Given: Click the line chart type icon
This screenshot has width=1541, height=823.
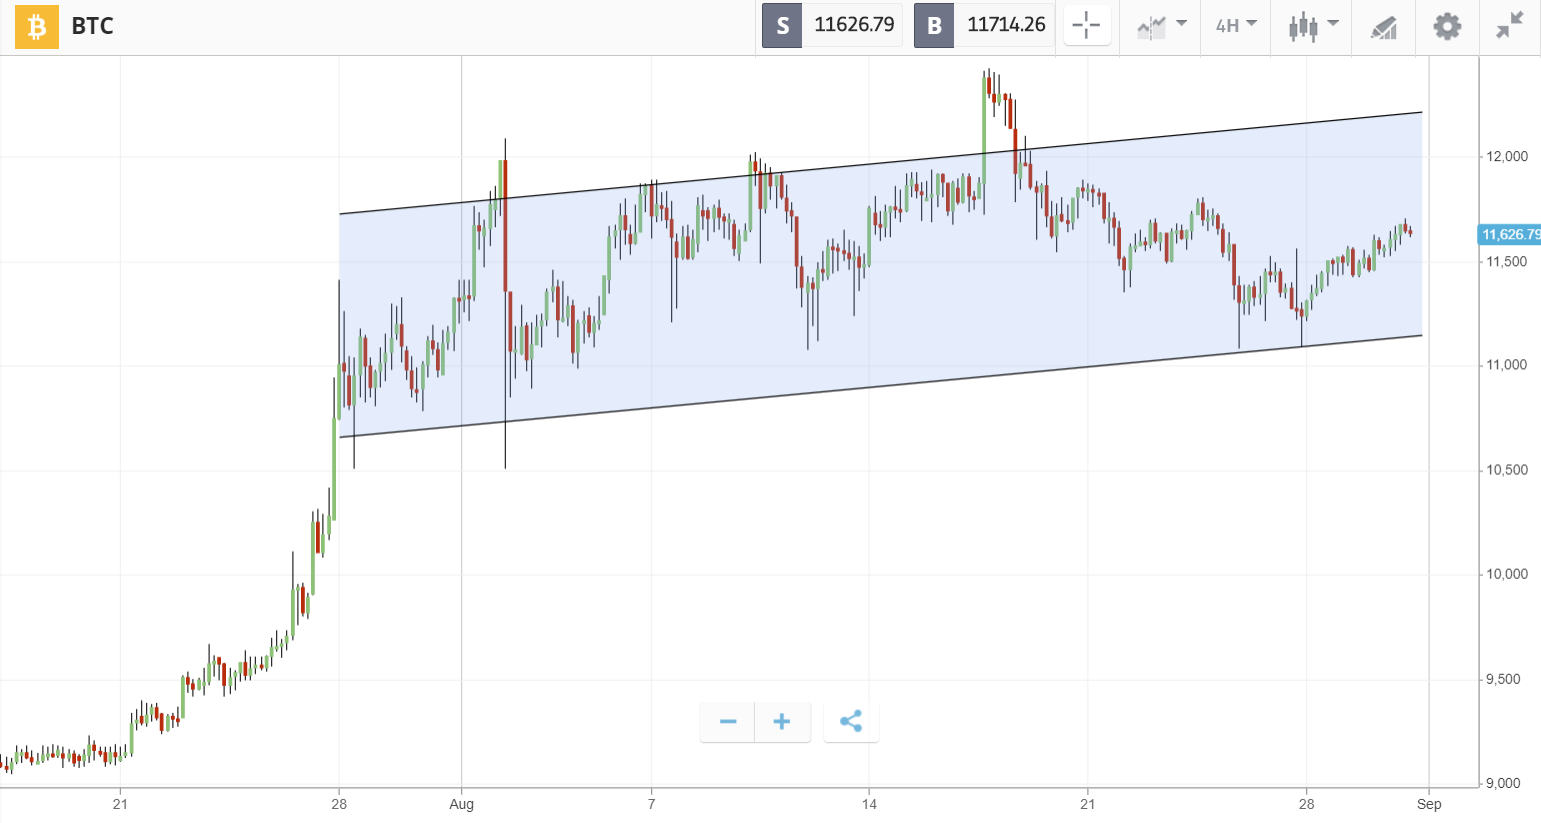Looking at the screenshot, I should tap(1152, 26).
